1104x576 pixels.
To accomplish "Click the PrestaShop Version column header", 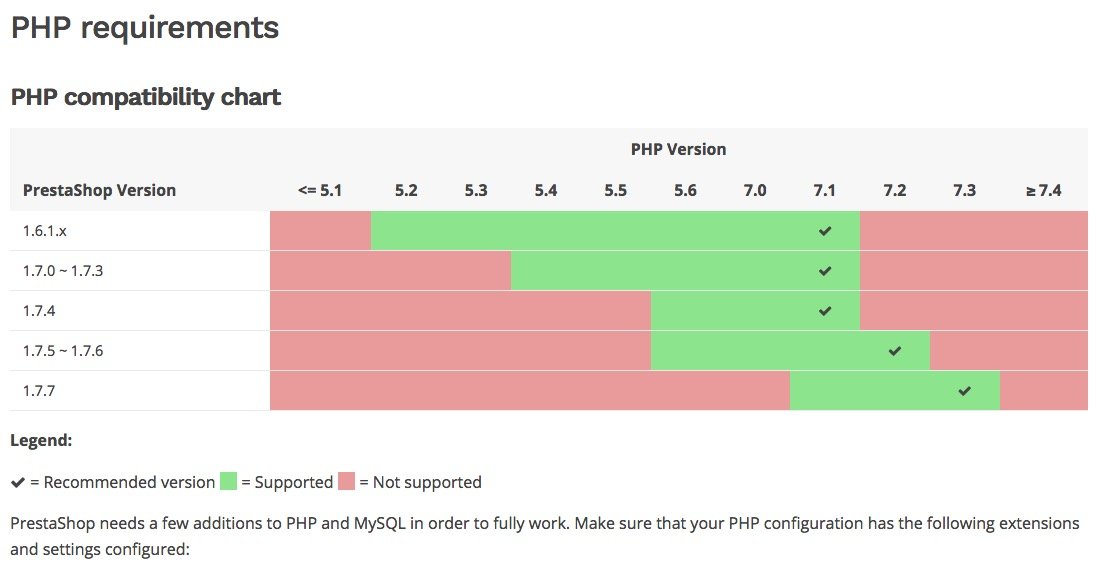I will coord(99,190).
